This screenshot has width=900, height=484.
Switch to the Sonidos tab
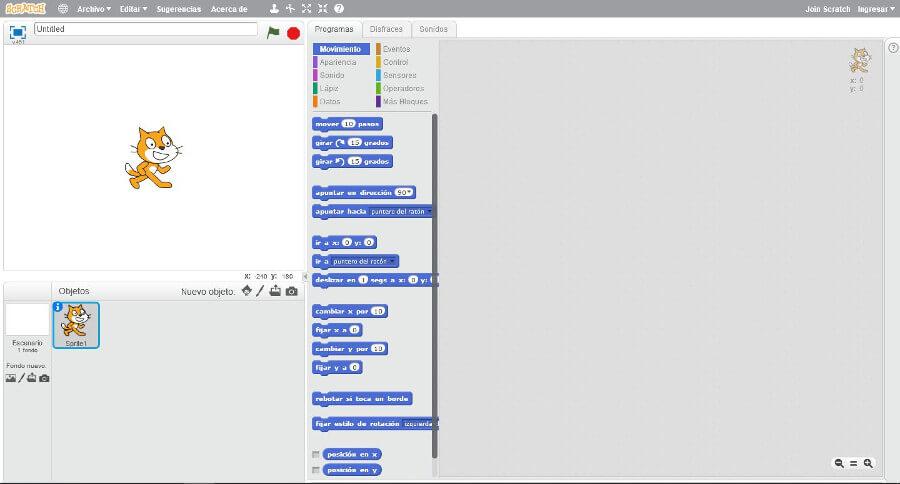433,29
